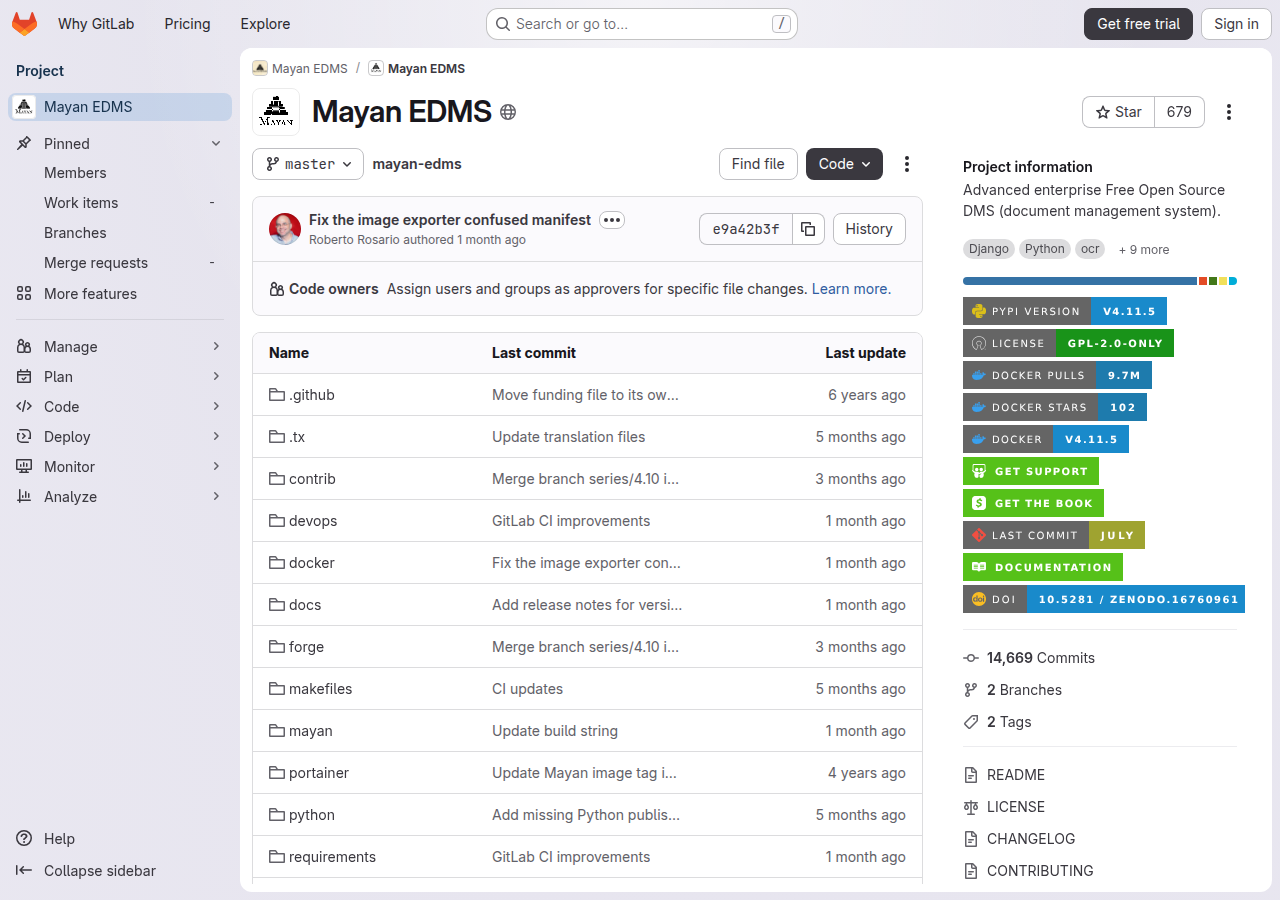Open Explore in top navigation
This screenshot has width=1280, height=900.
click(265, 24)
